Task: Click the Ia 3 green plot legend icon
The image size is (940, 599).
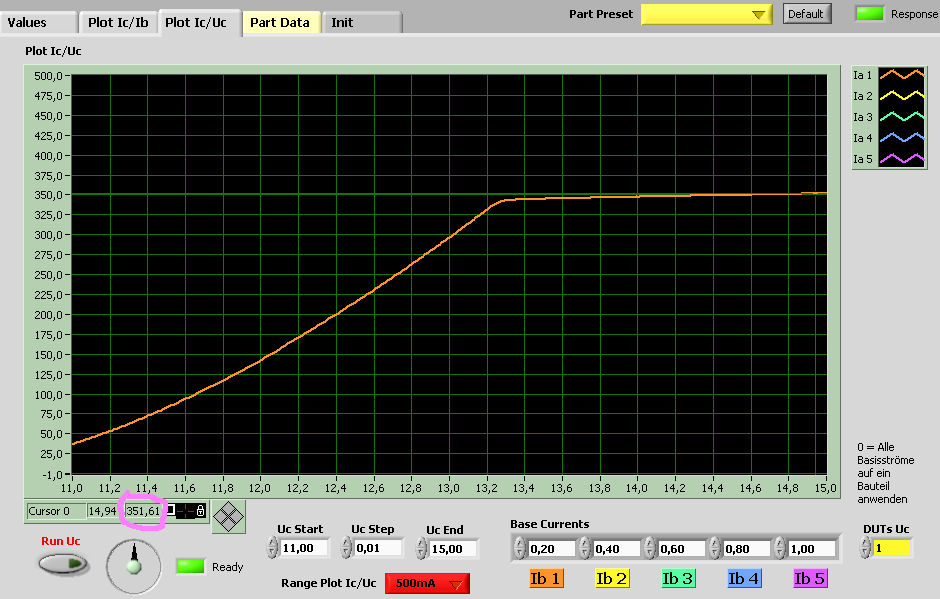Action: click(900, 117)
